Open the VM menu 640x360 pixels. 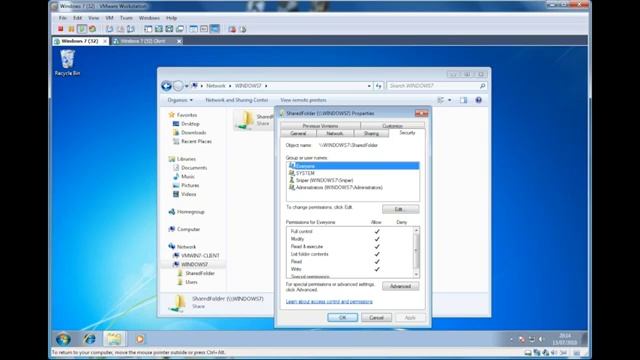pyautogui.click(x=109, y=18)
